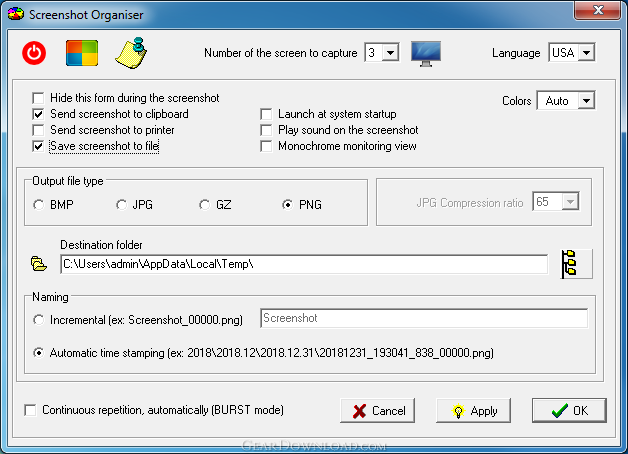
Task: Click the yellow folder icon beside destination path
Action: [x=39, y=264]
